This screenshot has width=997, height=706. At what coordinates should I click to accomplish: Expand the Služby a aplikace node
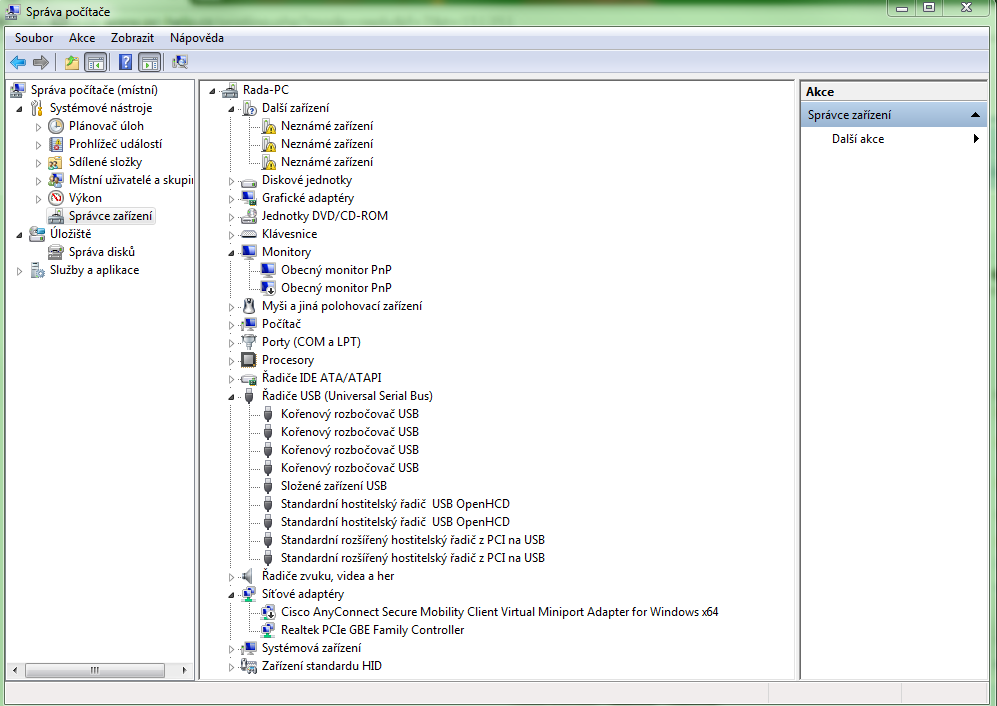[x=20, y=271]
